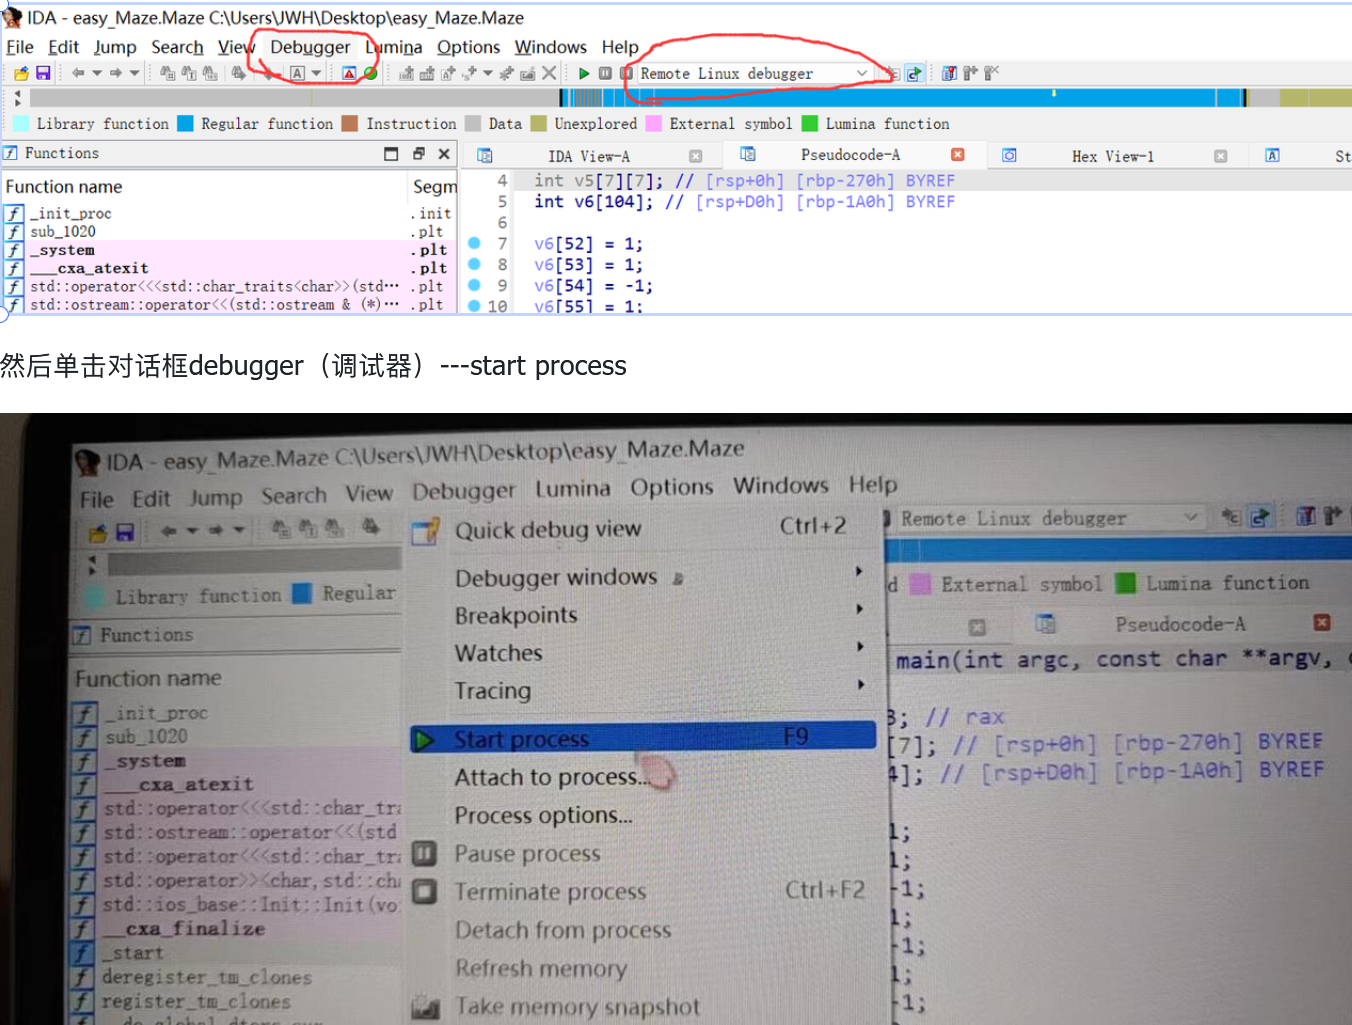Select Start process in lower Debugger menu
Viewport: 1352px width, 1025px height.
point(643,738)
